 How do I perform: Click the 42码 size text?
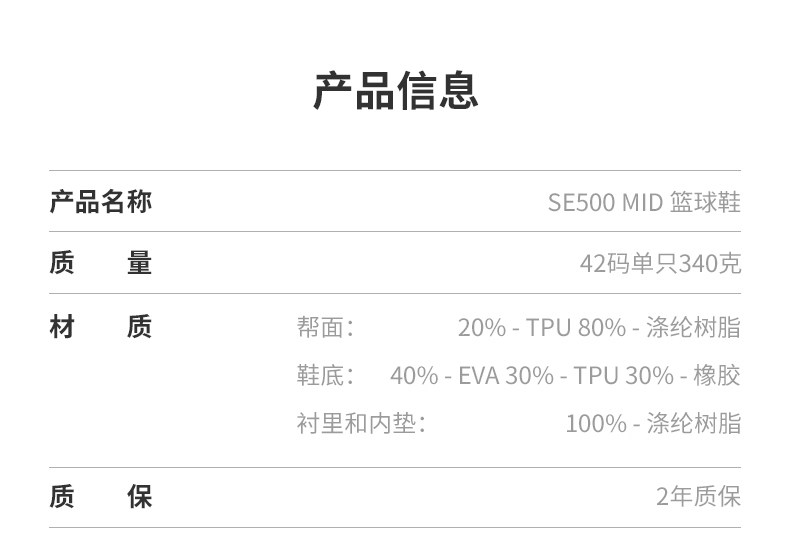(x=602, y=264)
